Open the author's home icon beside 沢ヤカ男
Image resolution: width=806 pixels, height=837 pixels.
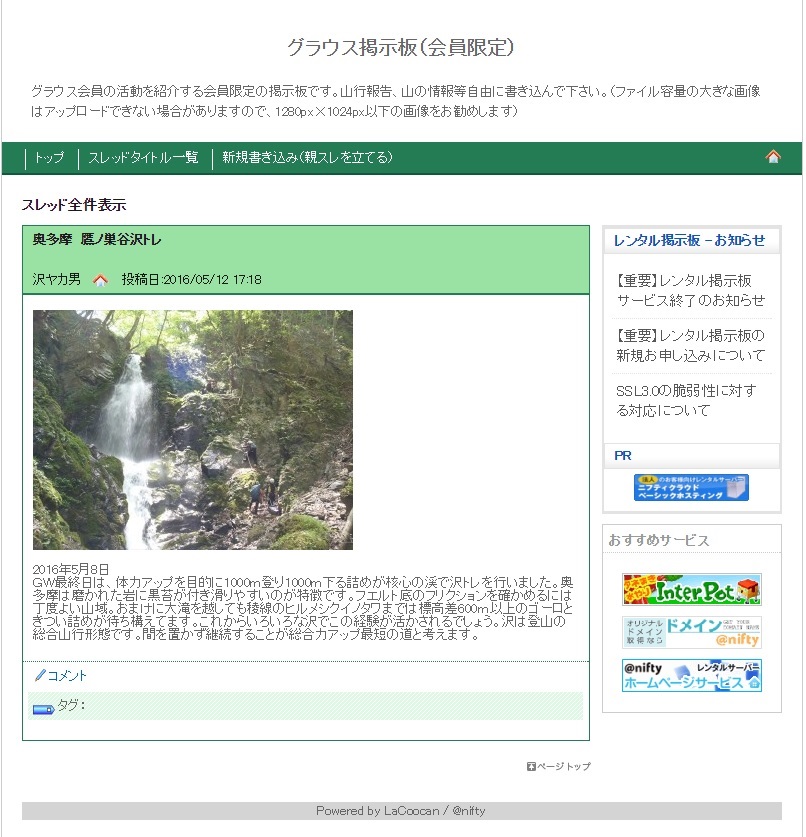click(x=100, y=280)
